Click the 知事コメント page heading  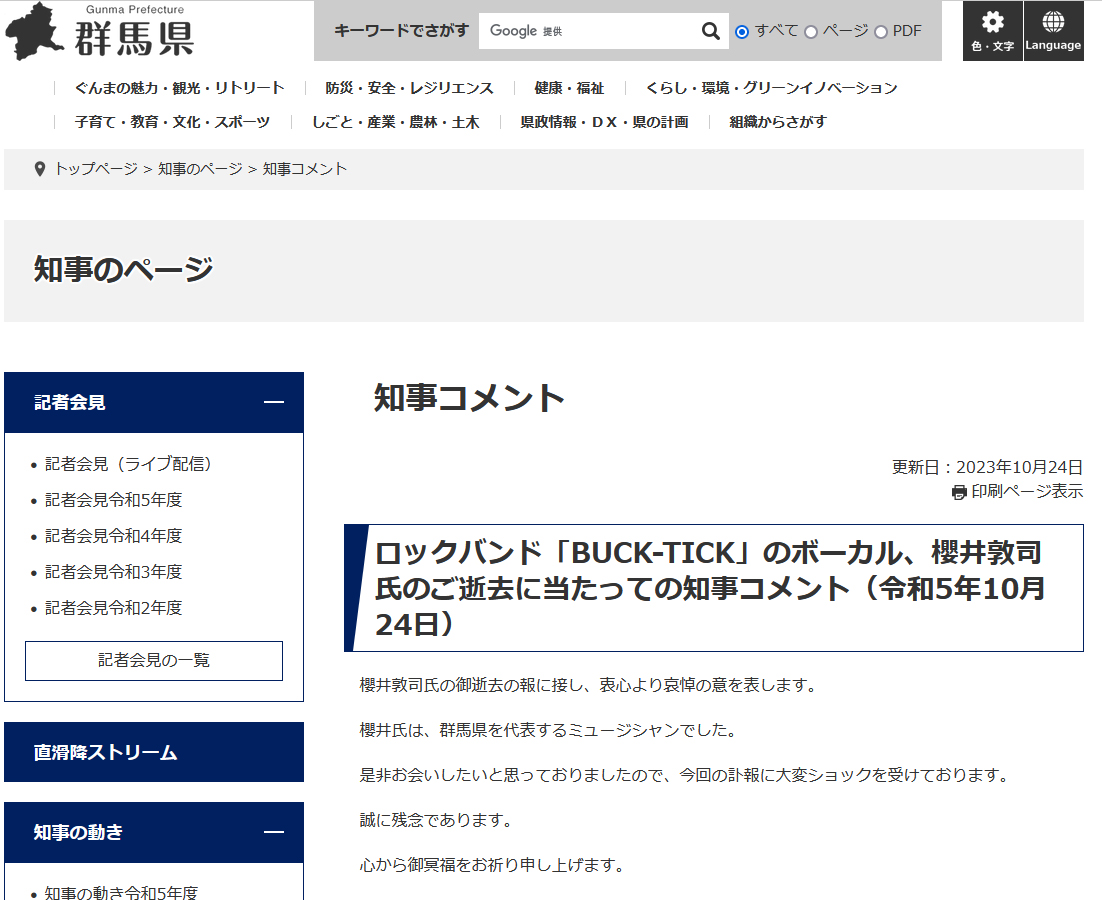coord(469,398)
